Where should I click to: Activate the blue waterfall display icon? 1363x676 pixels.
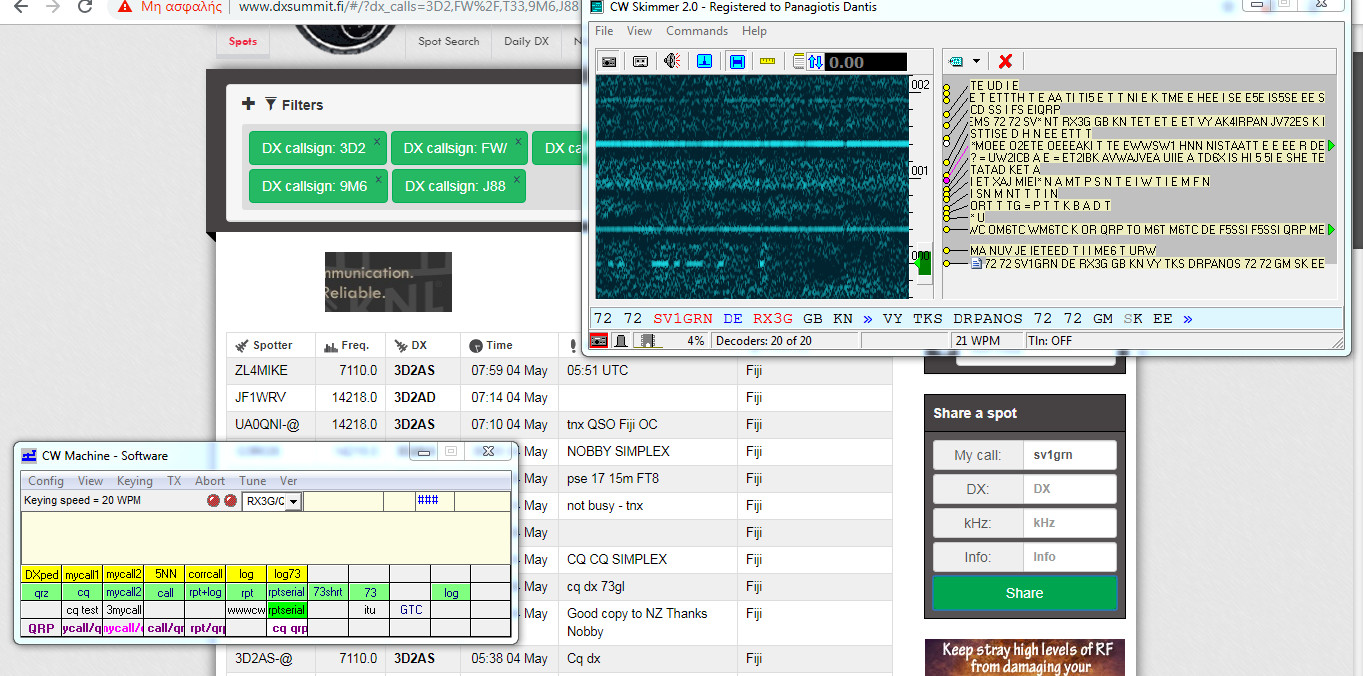pyautogui.click(x=703, y=61)
